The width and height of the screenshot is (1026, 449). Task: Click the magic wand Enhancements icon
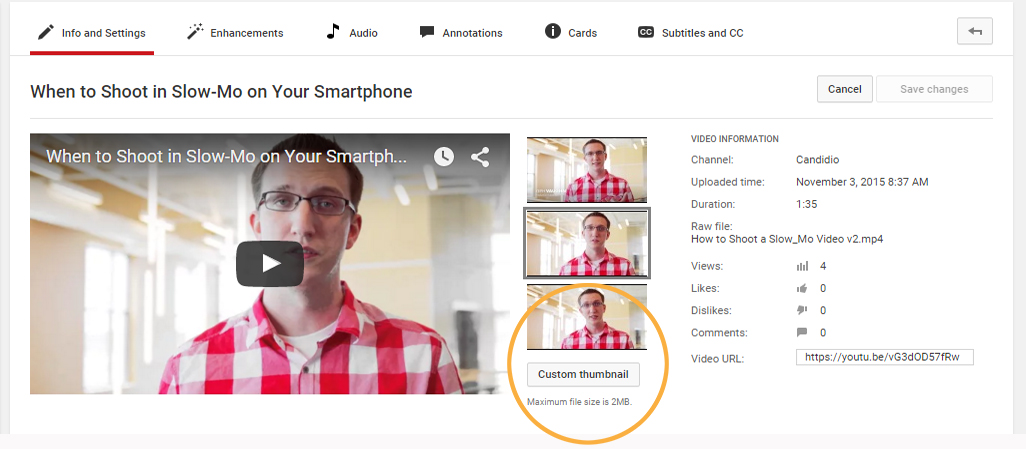tap(195, 32)
